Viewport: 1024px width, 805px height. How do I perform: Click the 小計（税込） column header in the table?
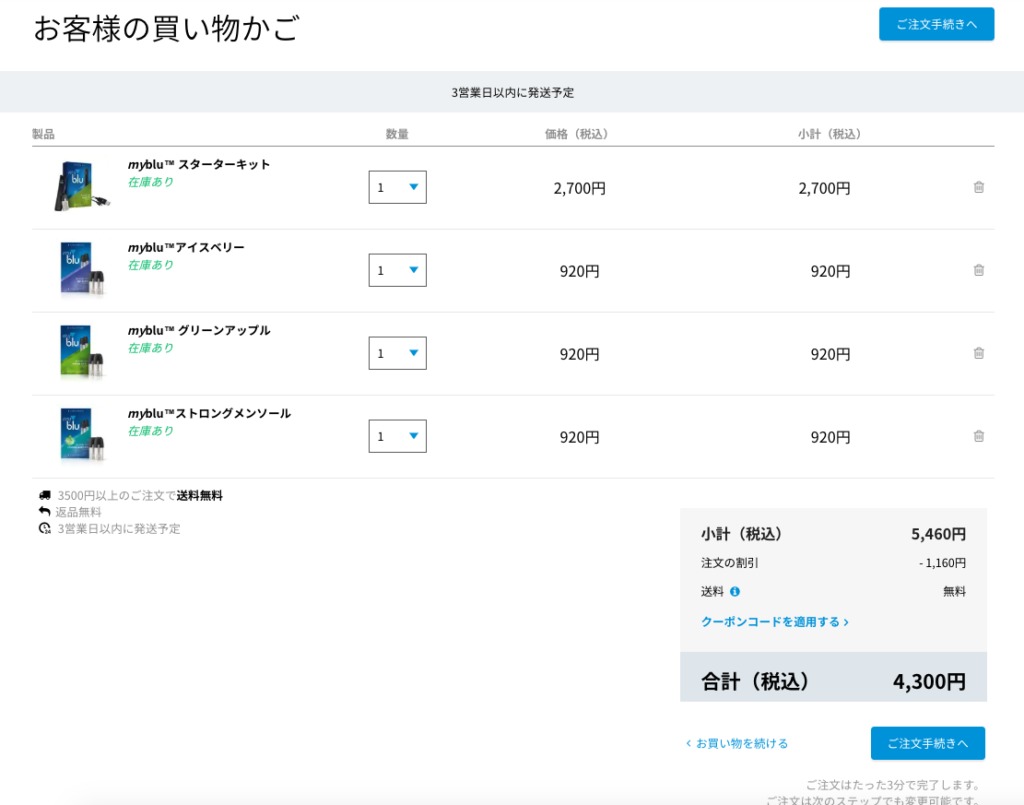pyautogui.click(x=829, y=134)
